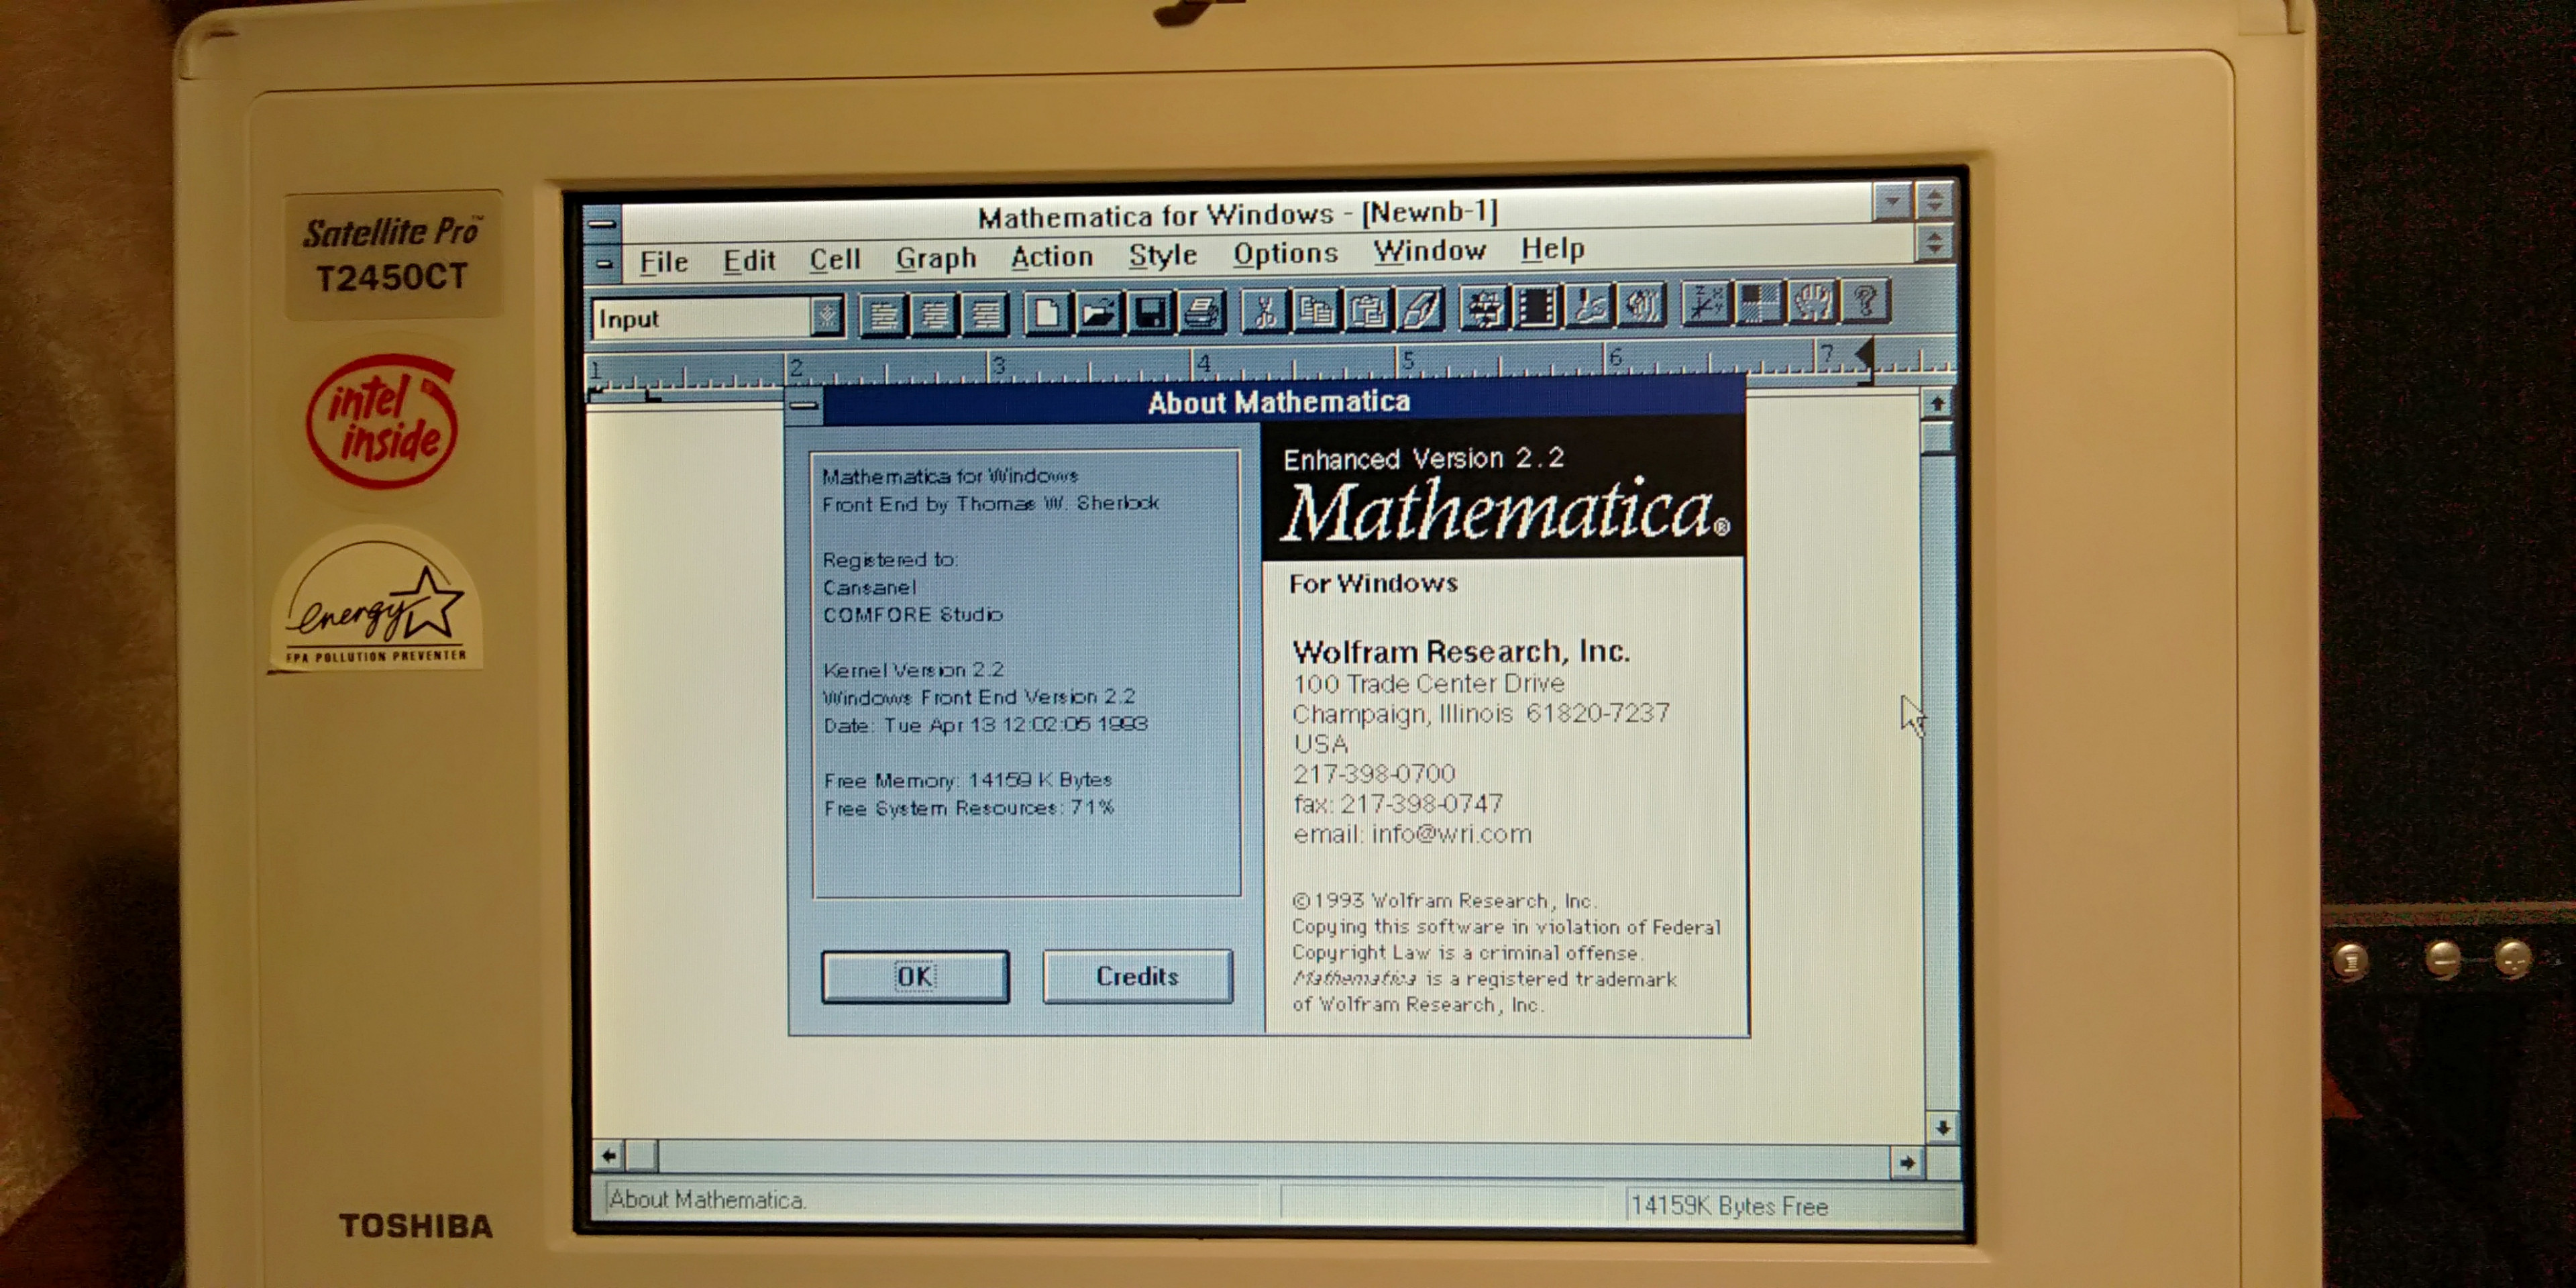Click the 'email: info@wri.com' text
2576x1288 pixels.
1412,834
